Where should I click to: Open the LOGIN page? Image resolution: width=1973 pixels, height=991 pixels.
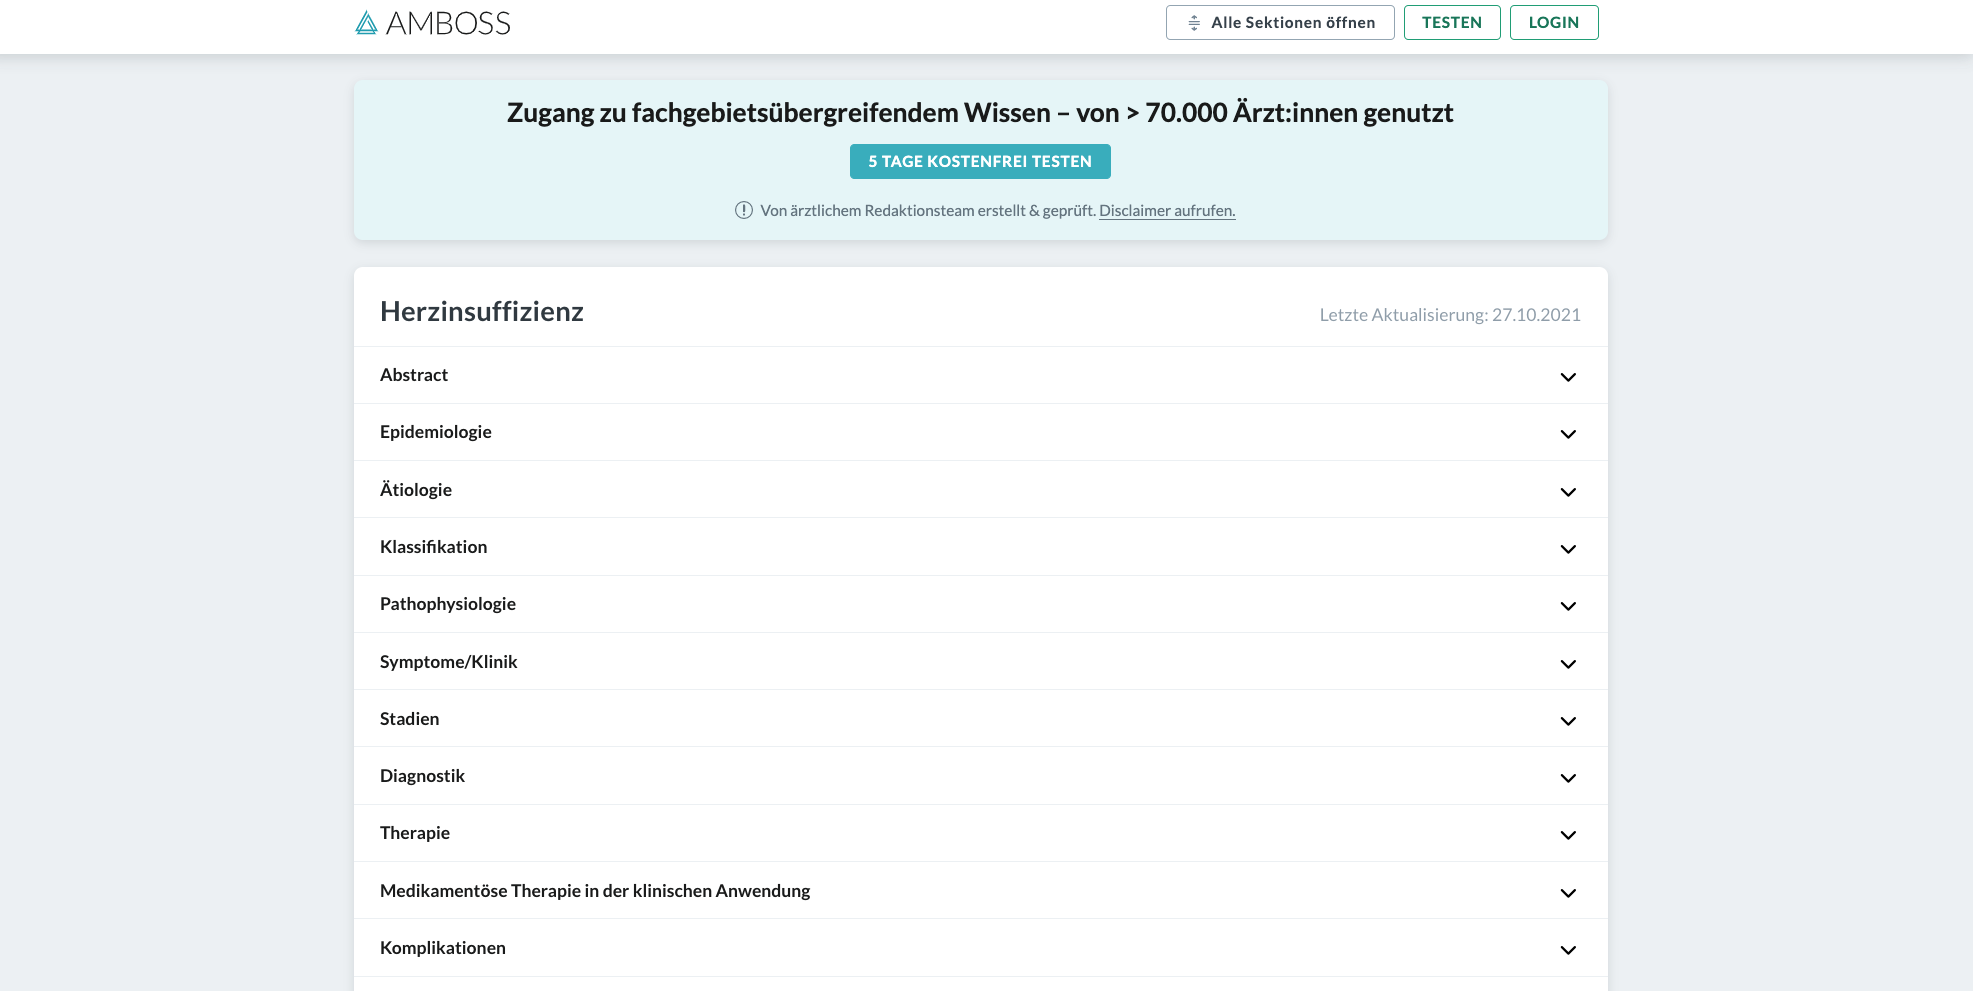pos(1554,23)
